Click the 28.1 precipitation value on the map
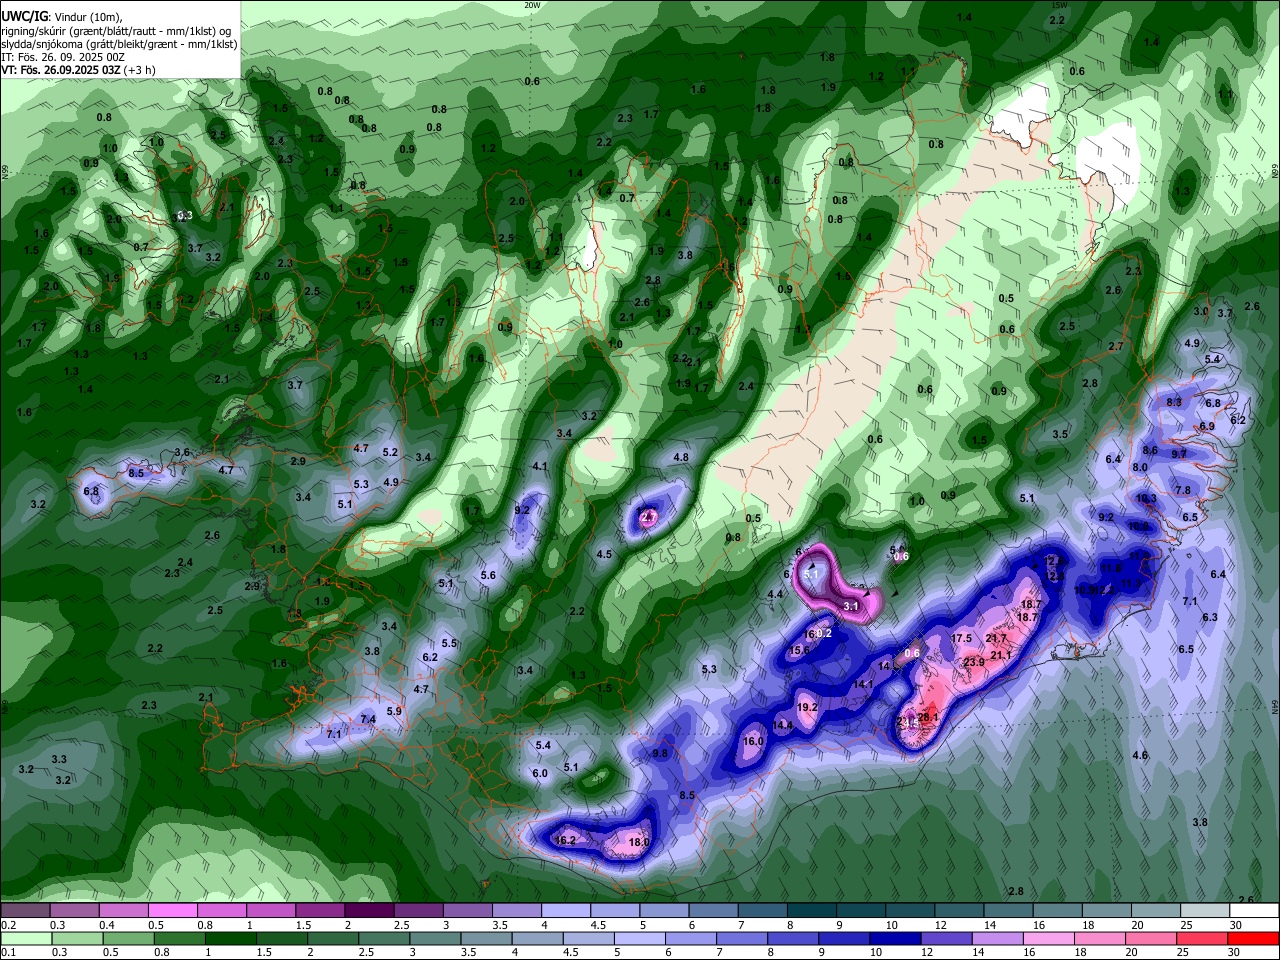Screen dimensions: 1280x960 [929, 717]
